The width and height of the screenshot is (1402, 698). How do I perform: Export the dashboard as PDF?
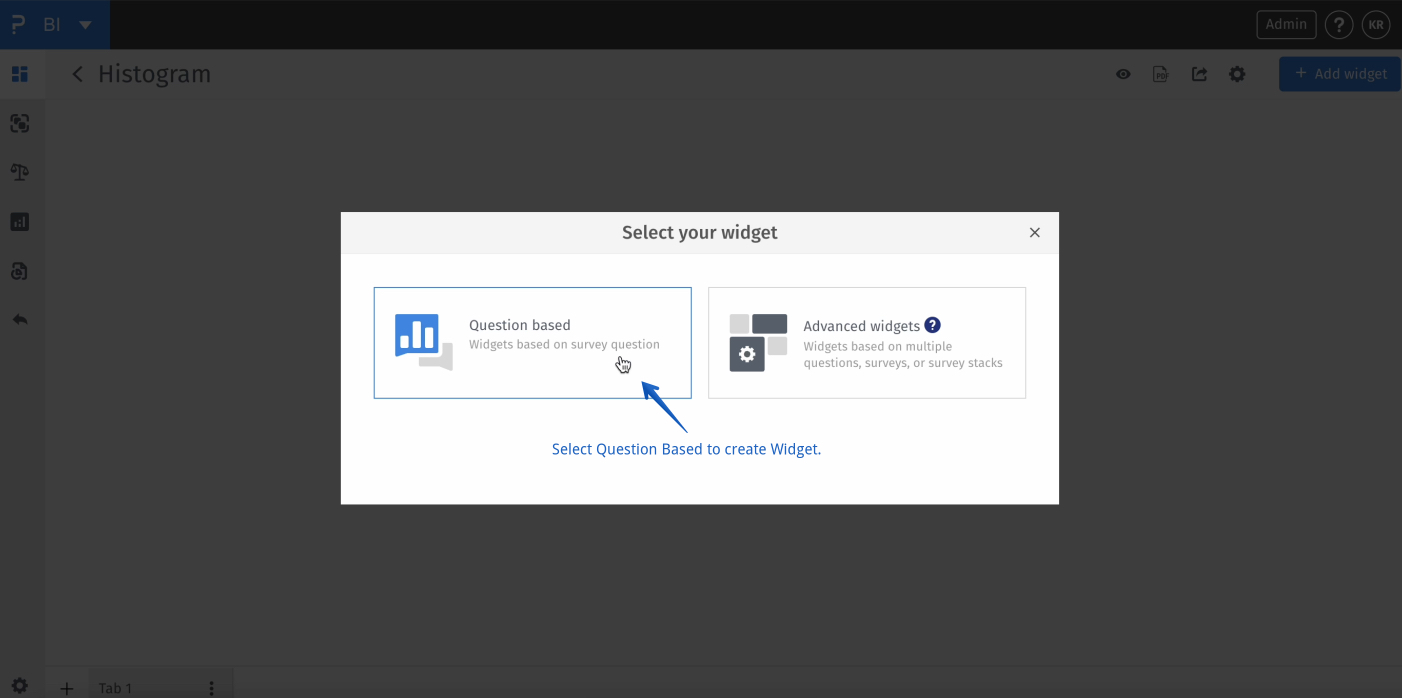tap(1160, 73)
